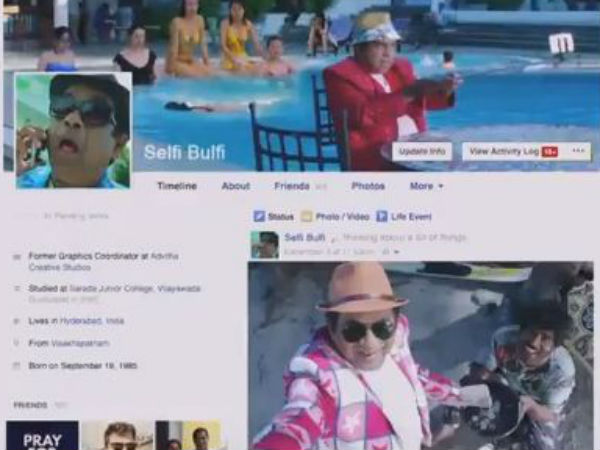Open the profile picture thumbnail
The width and height of the screenshot is (600, 450).
(x=73, y=130)
